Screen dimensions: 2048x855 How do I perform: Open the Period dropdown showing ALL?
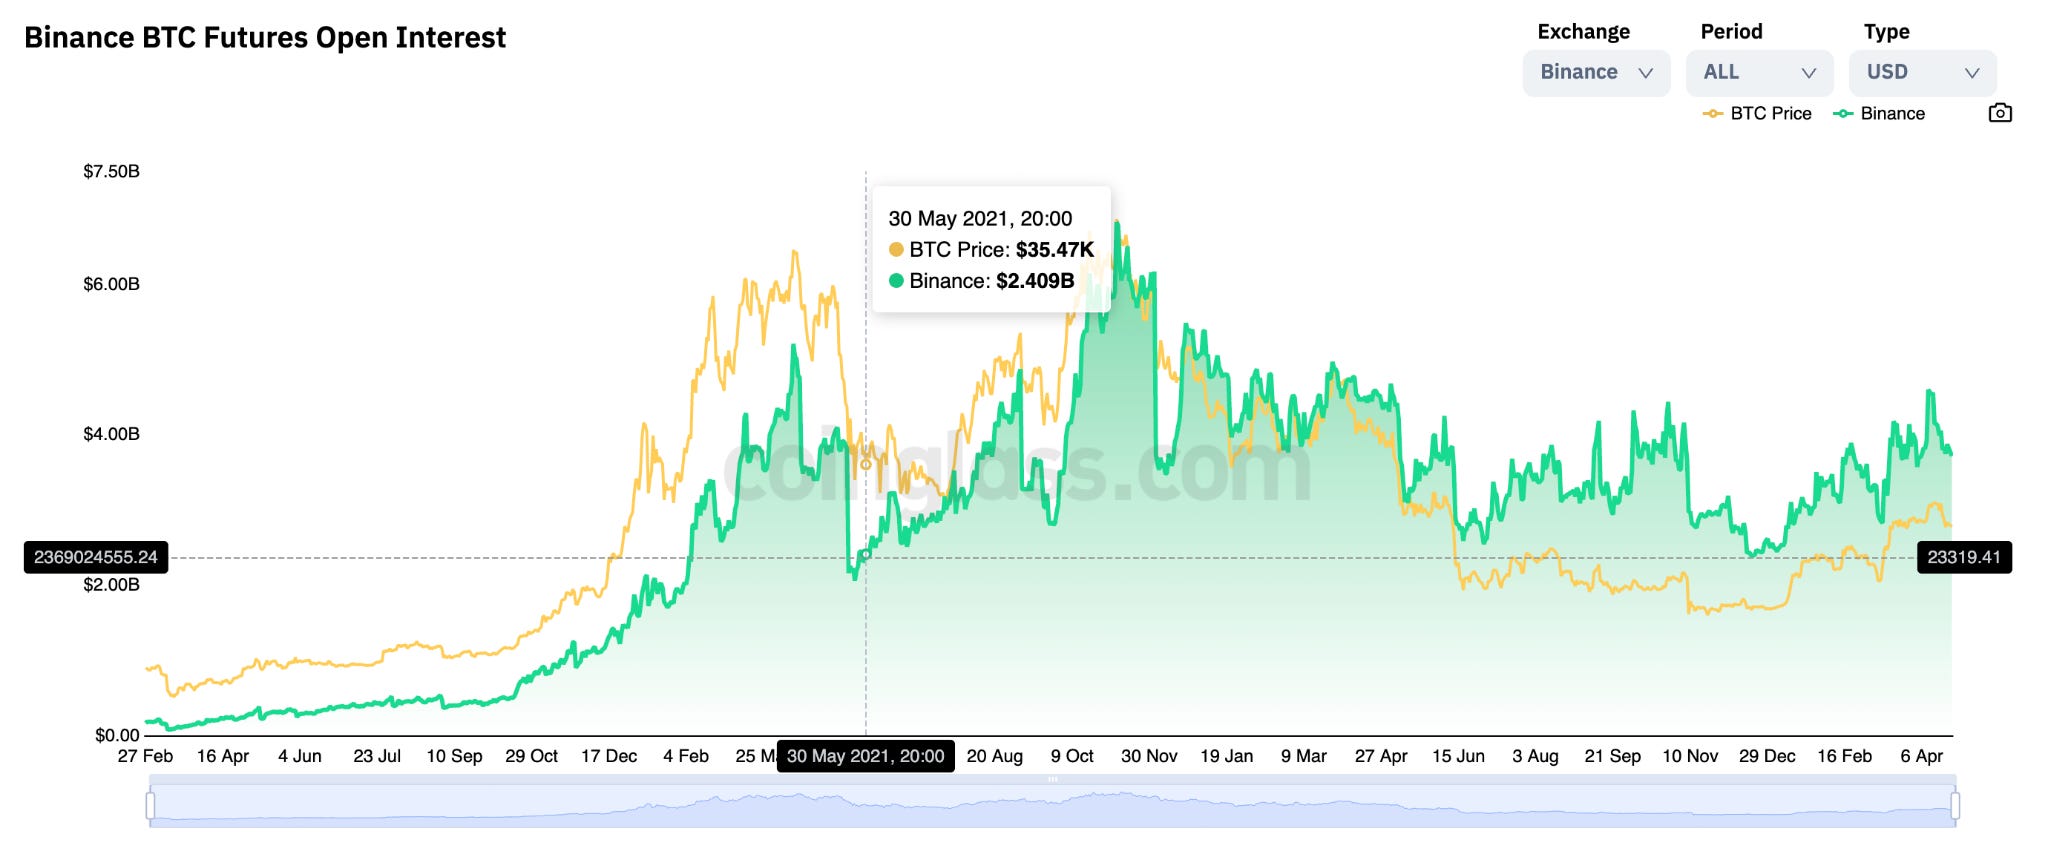pos(1759,73)
